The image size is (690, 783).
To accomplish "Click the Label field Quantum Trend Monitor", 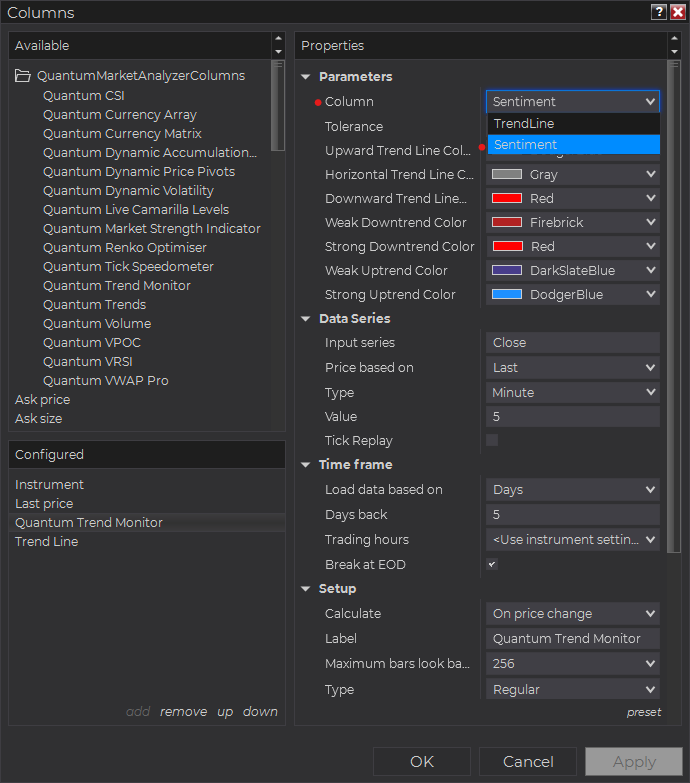I will [573, 638].
